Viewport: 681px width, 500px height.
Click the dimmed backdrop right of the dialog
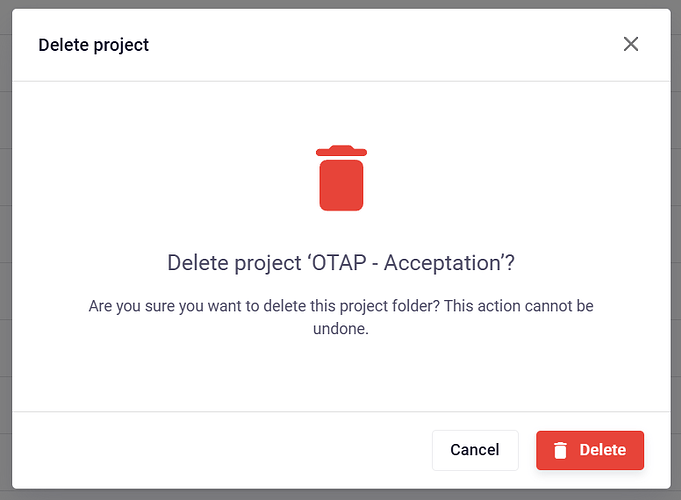coord(676,250)
